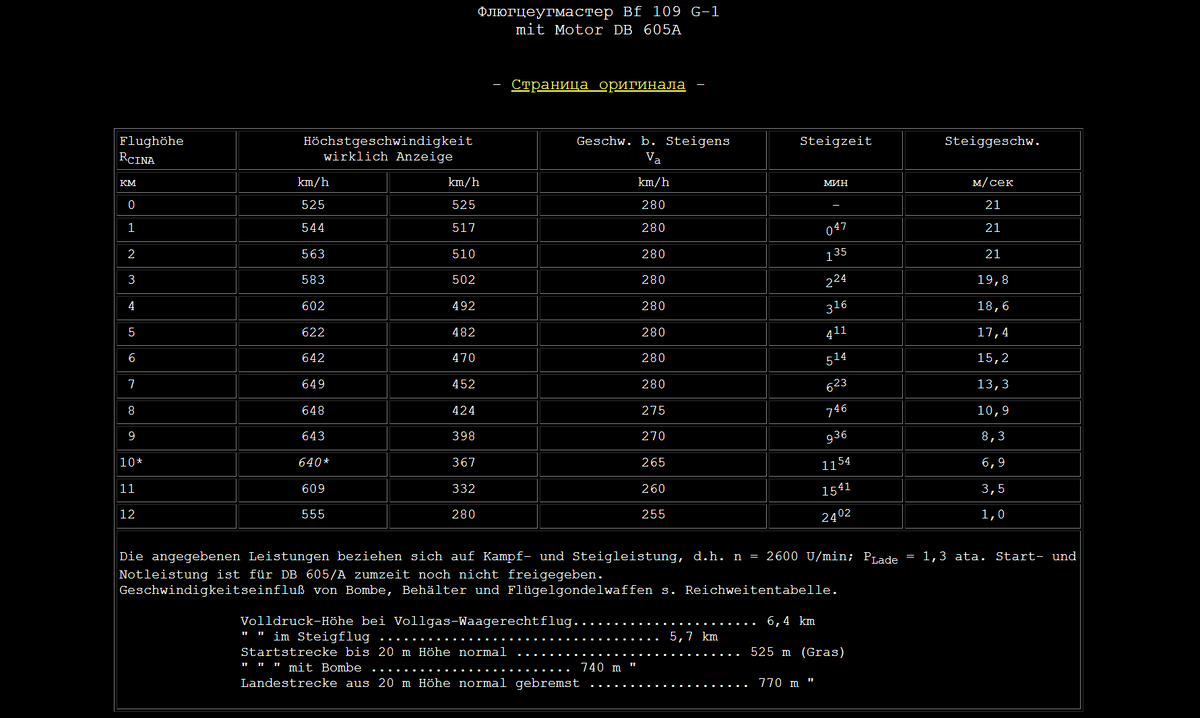
Task: Open the Страница оригинала link
Action: pyautogui.click(x=598, y=85)
